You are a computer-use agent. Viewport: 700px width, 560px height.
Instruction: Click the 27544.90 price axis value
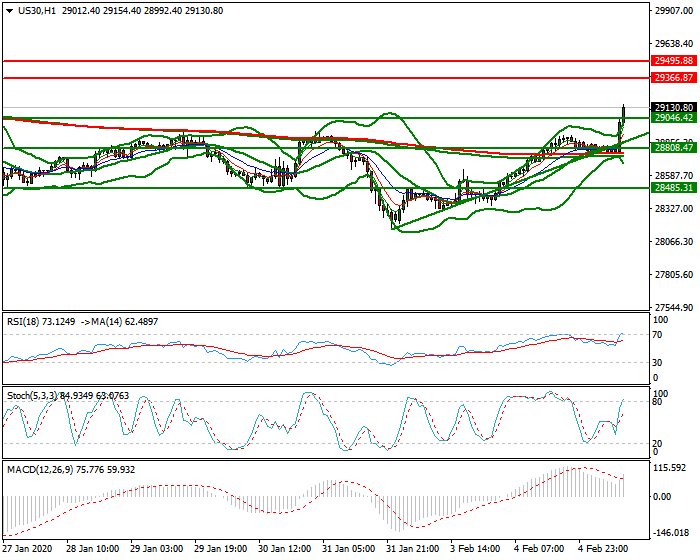(674, 308)
